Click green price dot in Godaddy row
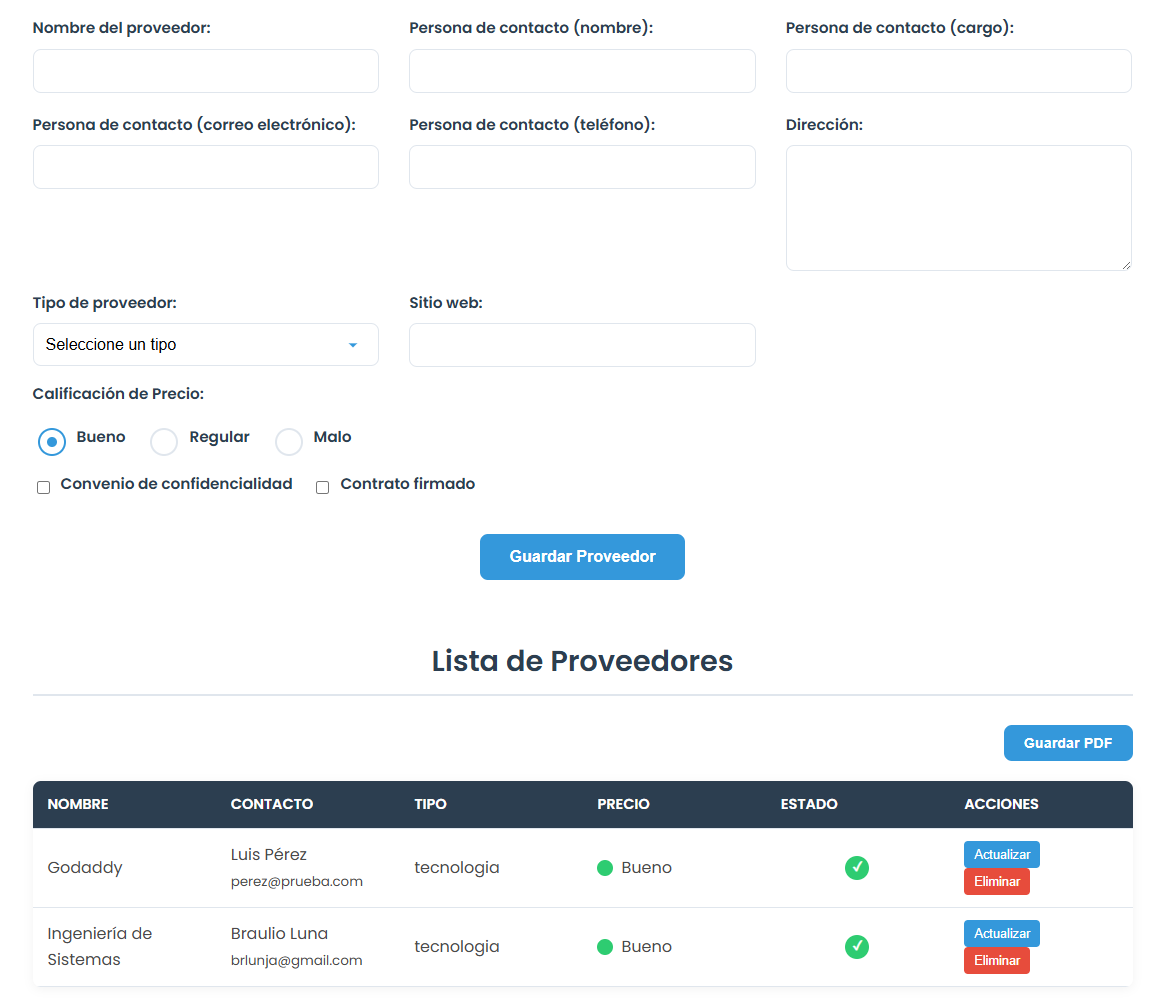Image resolution: width=1157 pixels, height=1003 pixels. pyautogui.click(x=605, y=868)
